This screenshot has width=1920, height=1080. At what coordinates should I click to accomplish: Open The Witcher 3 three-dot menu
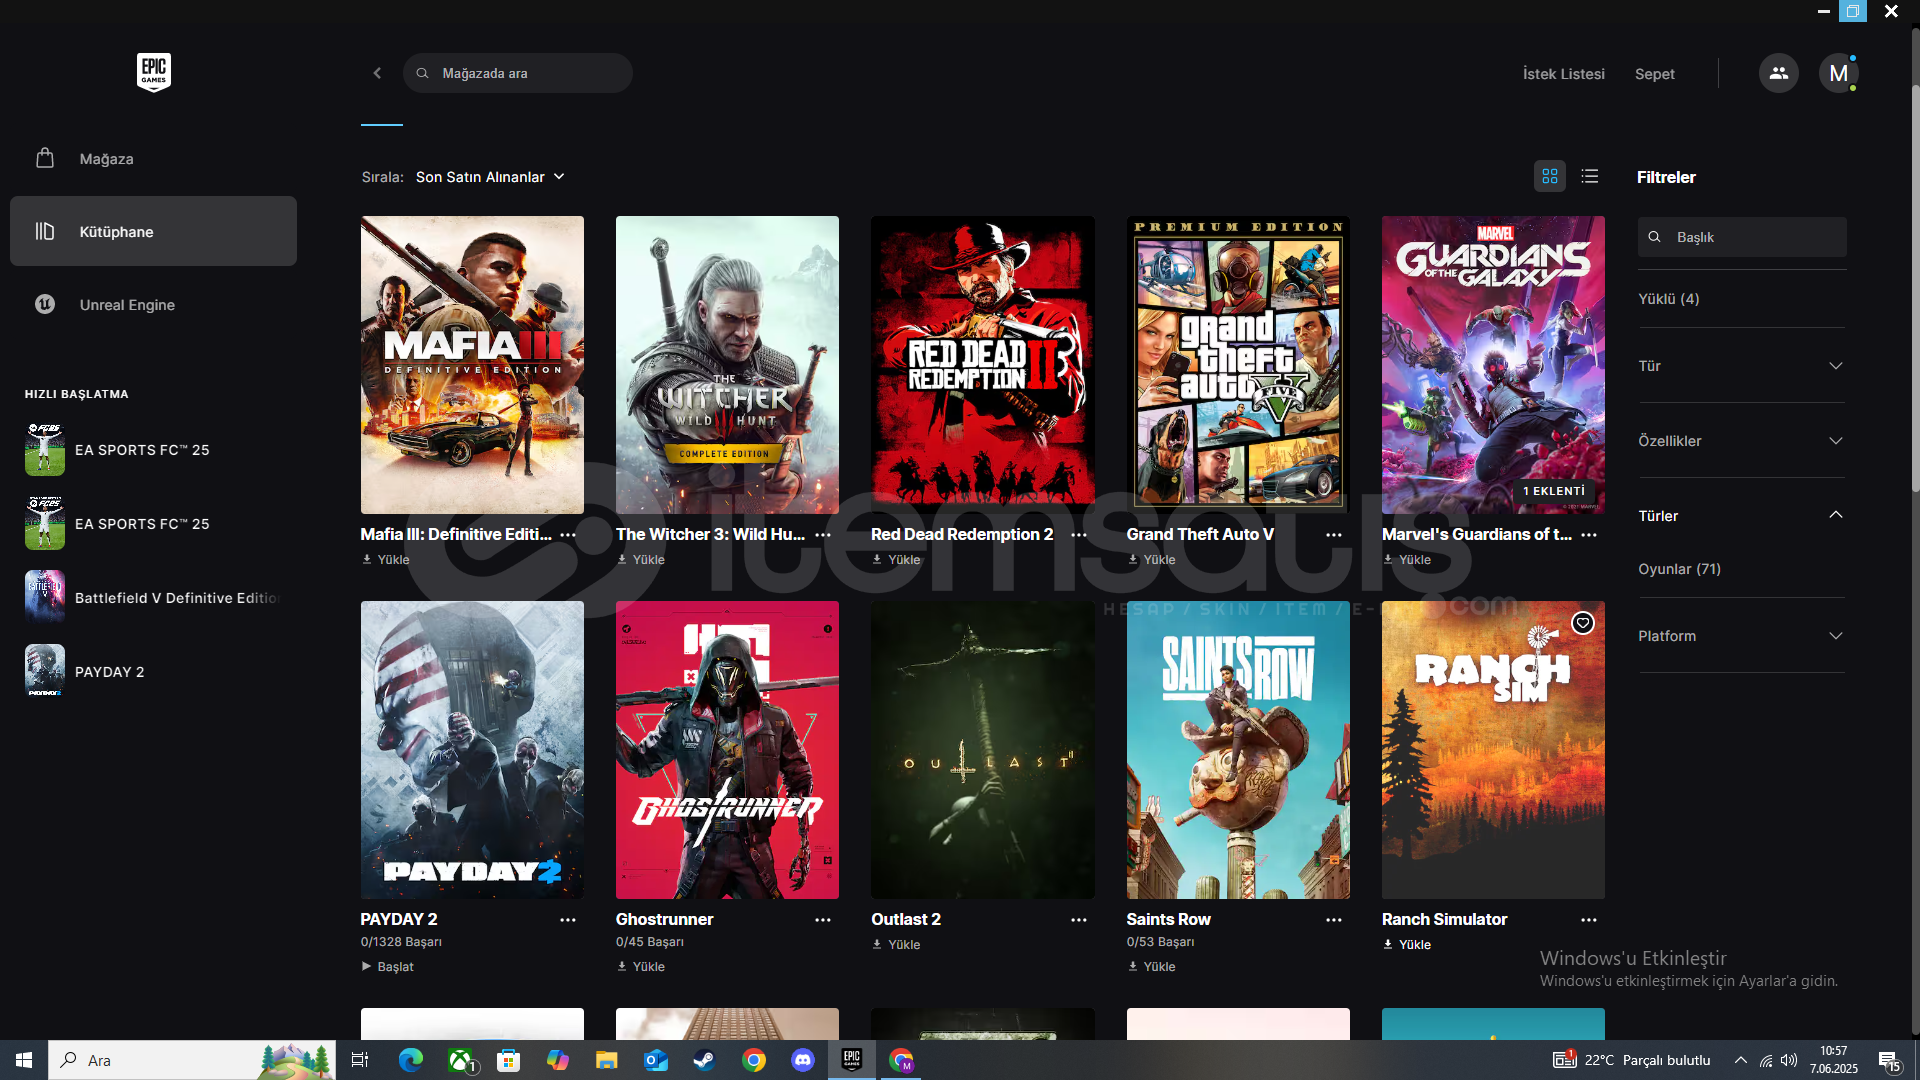click(x=823, y=535)
